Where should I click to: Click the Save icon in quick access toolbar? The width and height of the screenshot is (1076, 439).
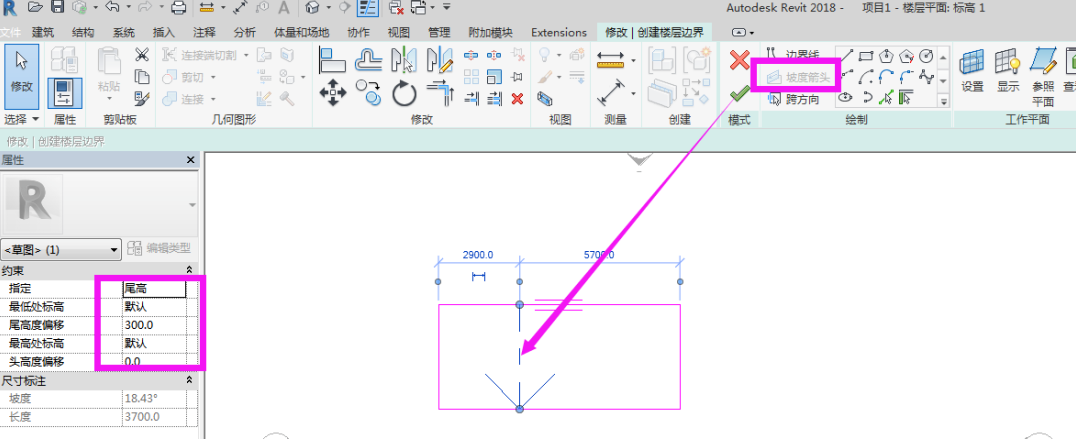(58, 8)
